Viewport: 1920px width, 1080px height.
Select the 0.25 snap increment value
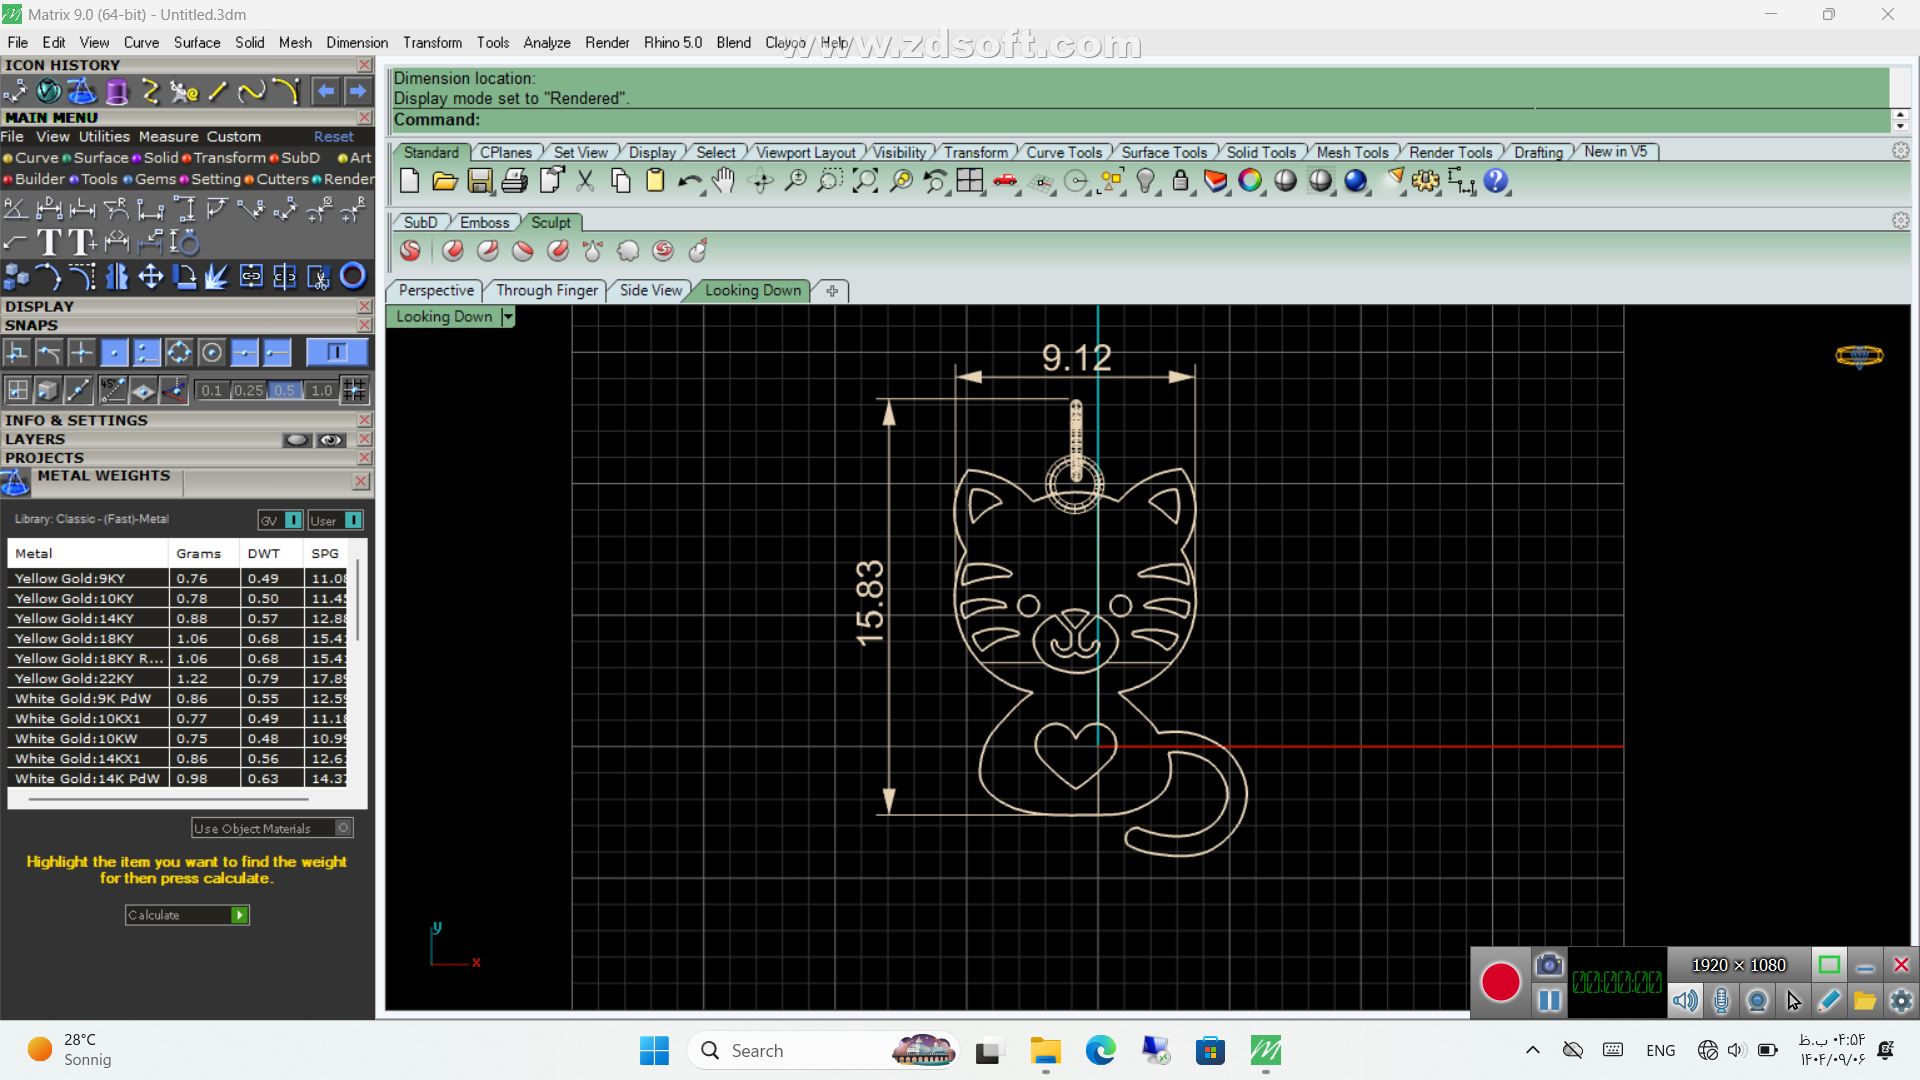coord(248,390)
